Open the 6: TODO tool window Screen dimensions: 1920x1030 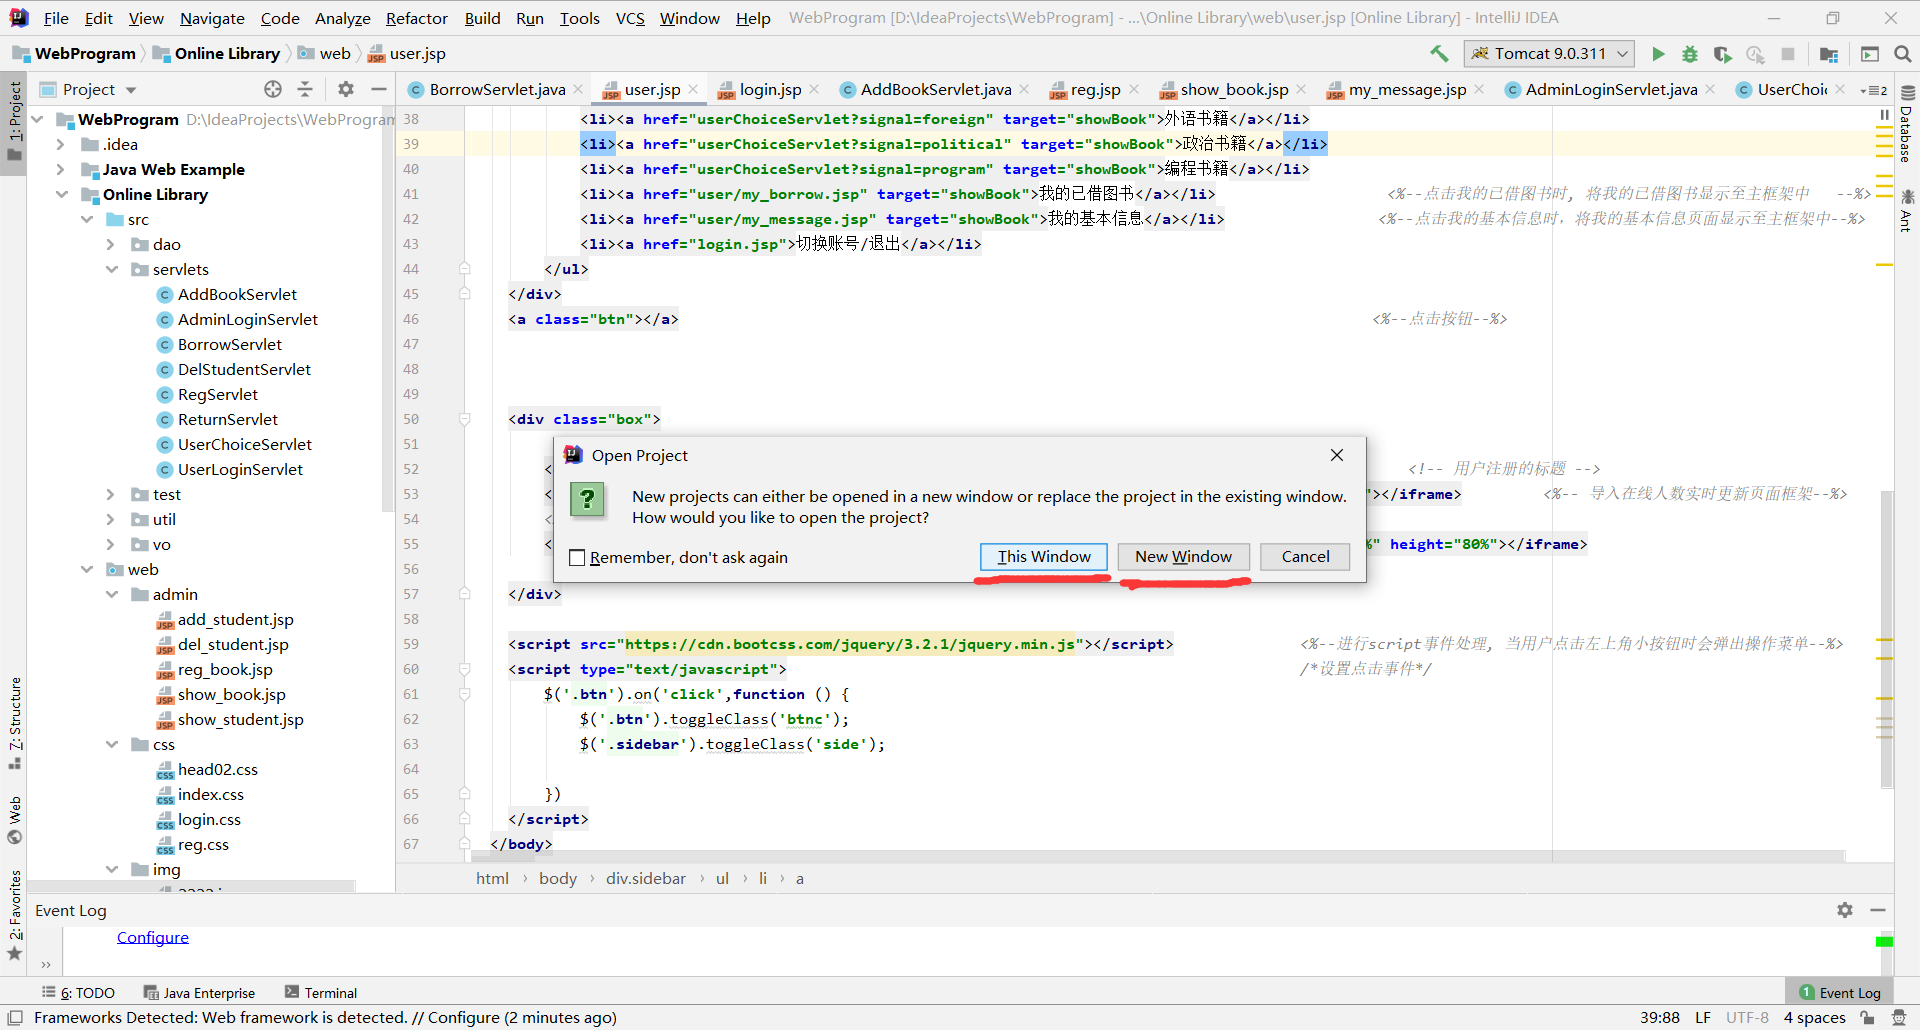(x=78, y=993)
